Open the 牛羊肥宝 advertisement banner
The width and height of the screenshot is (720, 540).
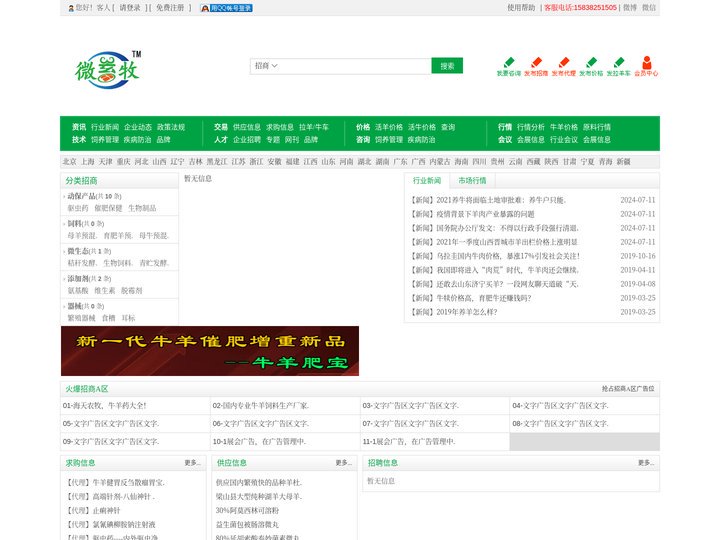click(x=210, y=351)
